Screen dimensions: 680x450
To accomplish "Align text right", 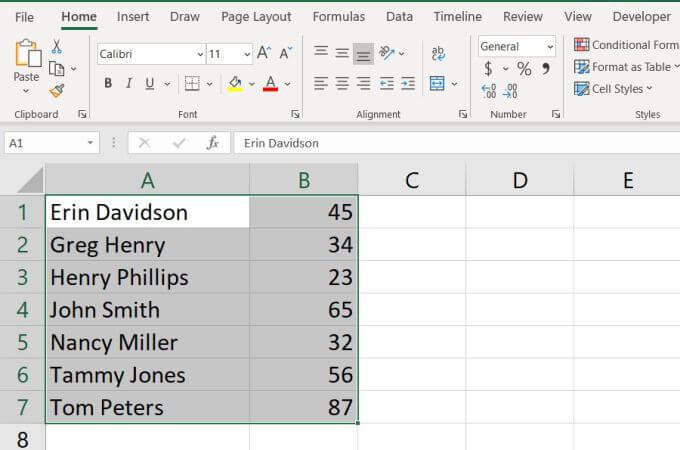I will pos(363,83).
